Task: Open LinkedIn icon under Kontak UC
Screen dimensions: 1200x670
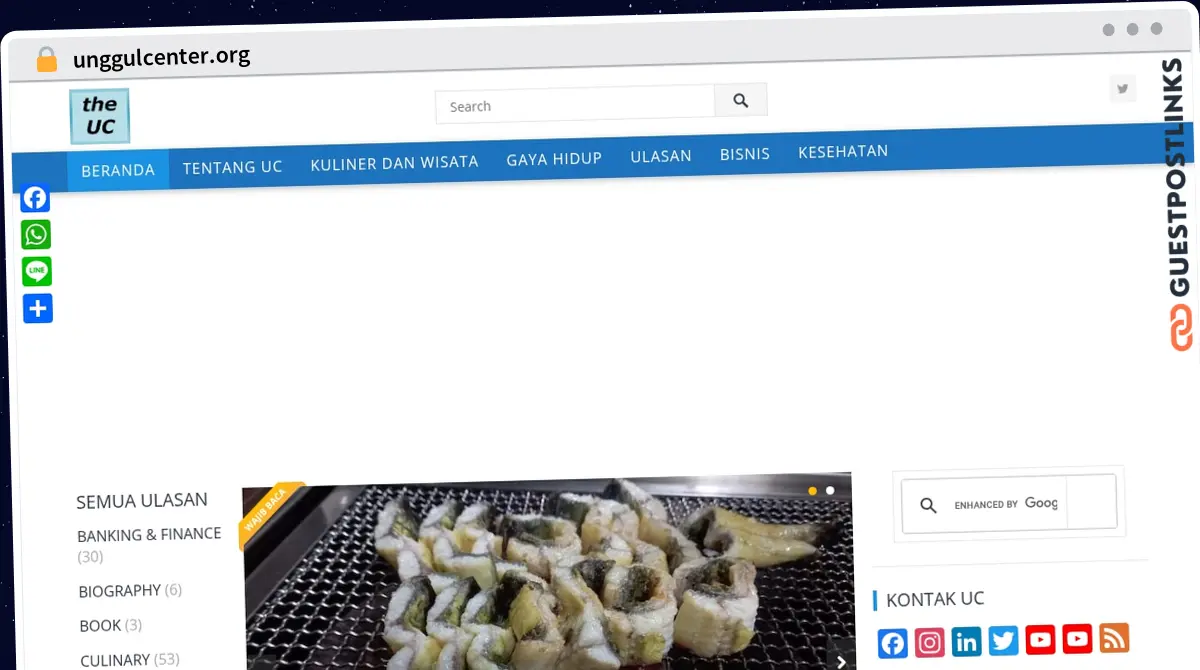Action: click(x=967, y=641)
